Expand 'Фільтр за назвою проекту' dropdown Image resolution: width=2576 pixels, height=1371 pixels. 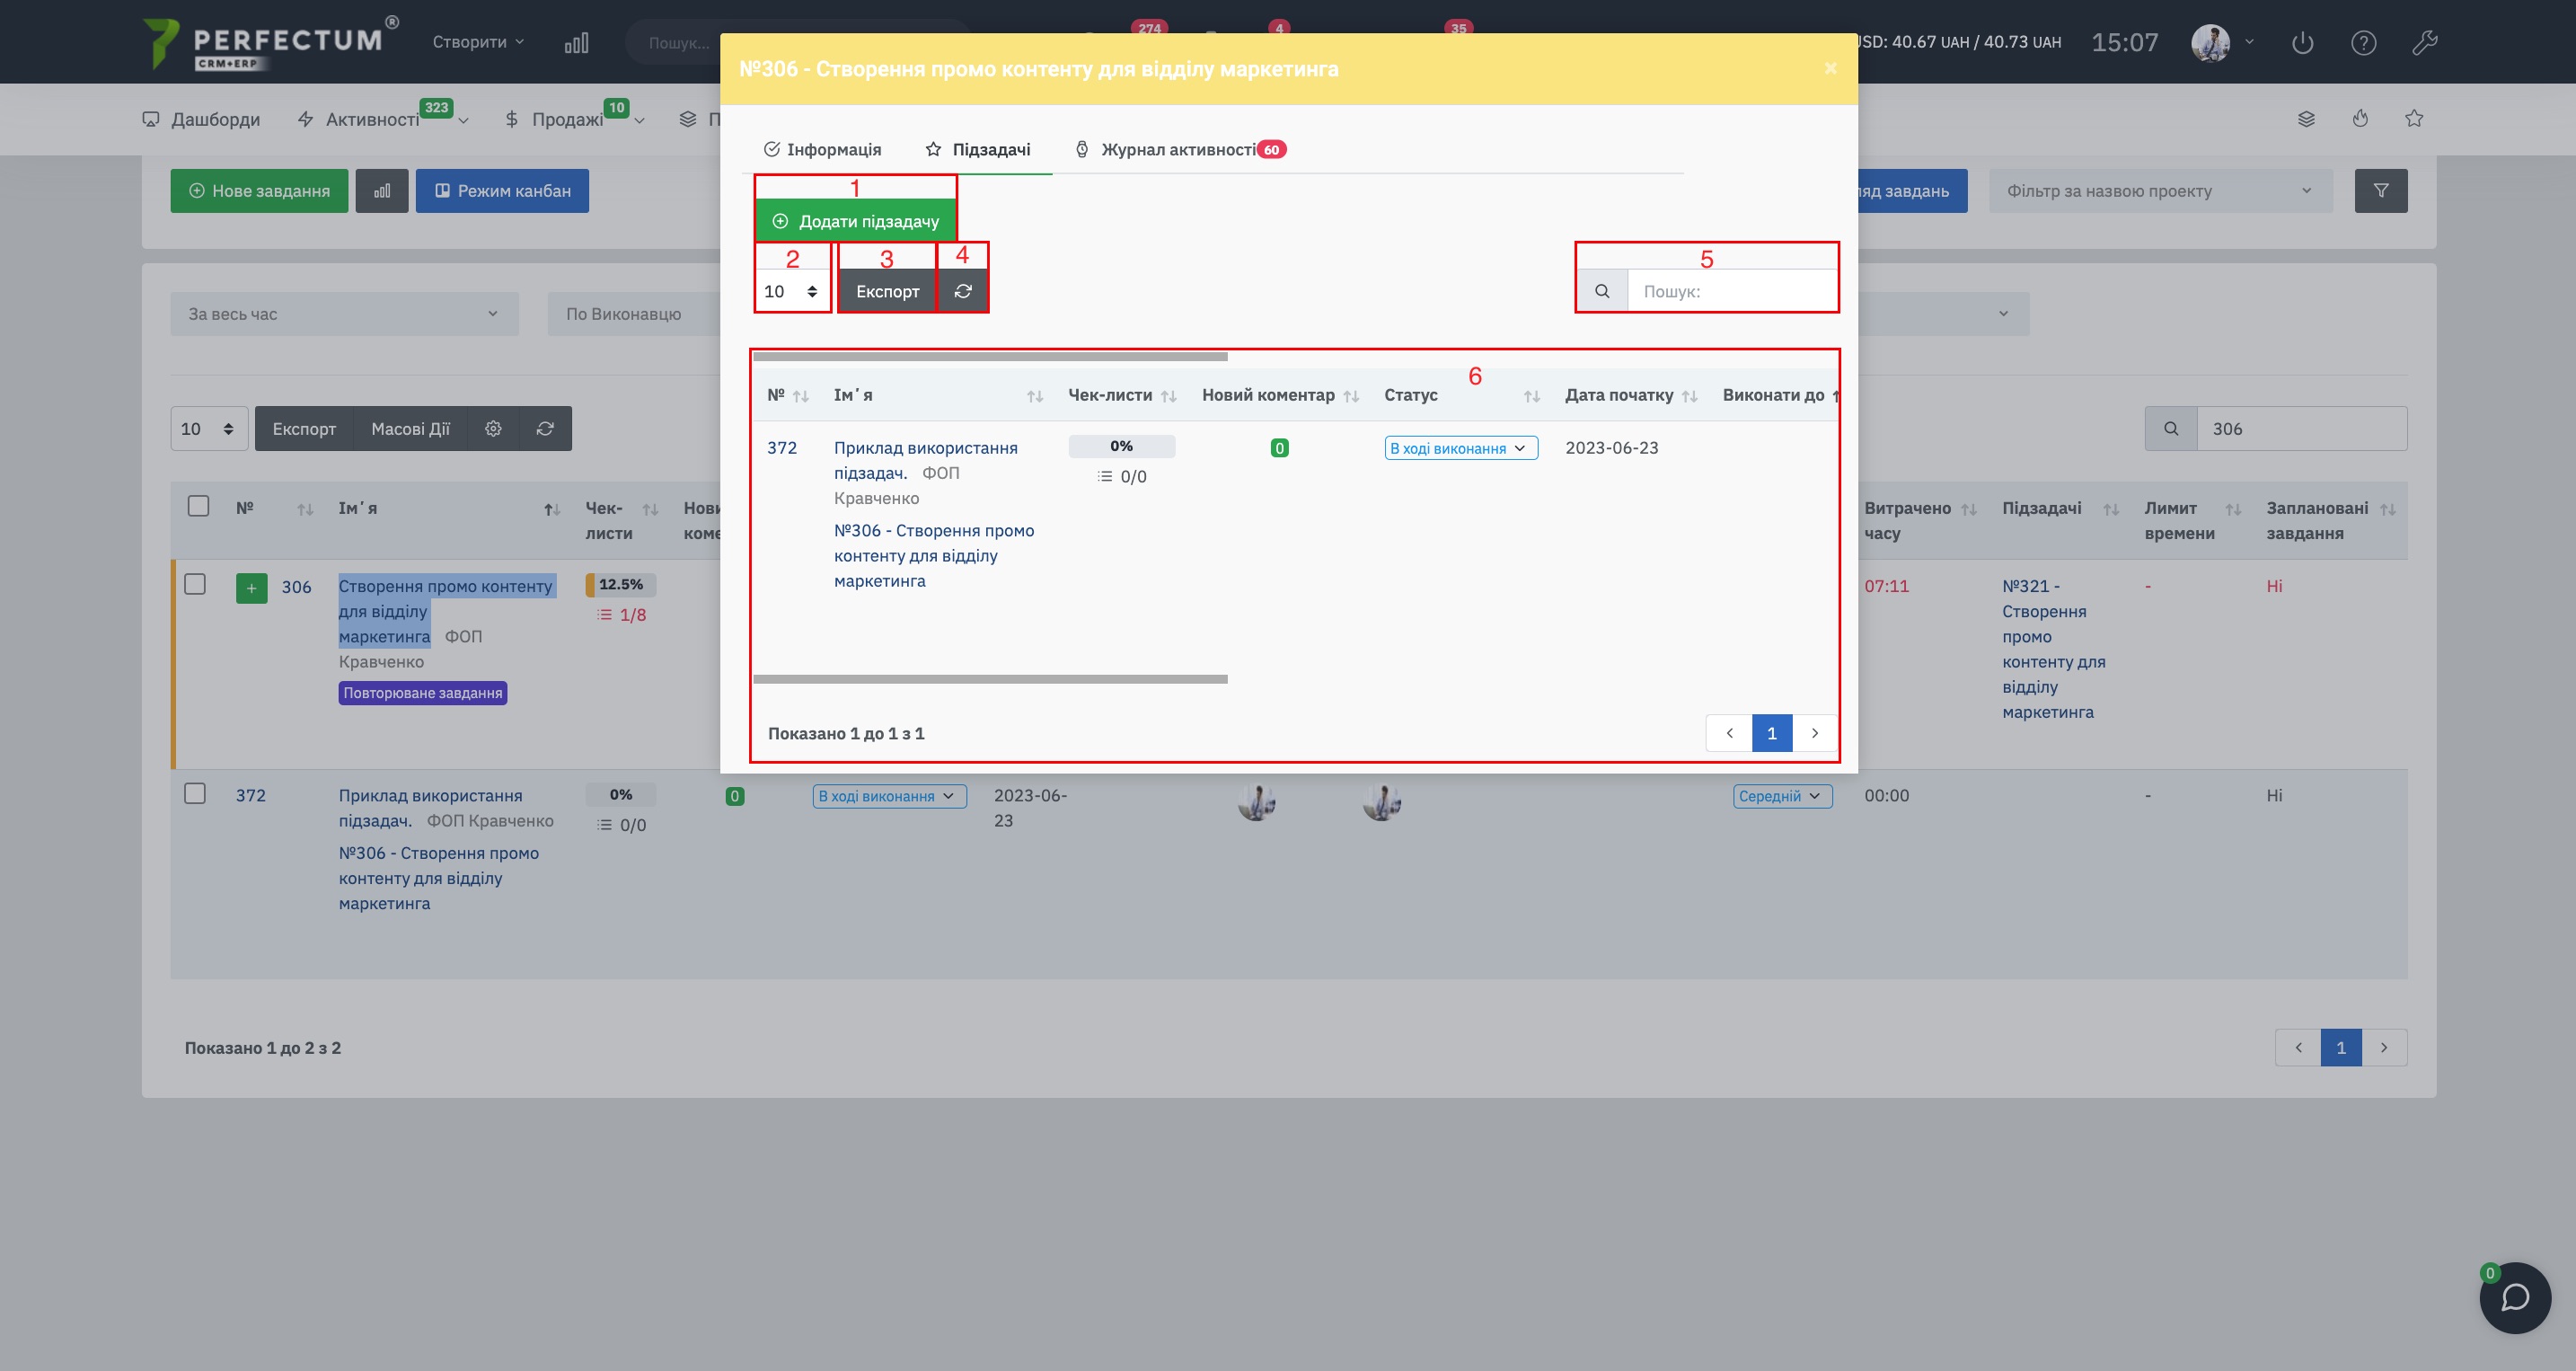[x=2160, y=191]
